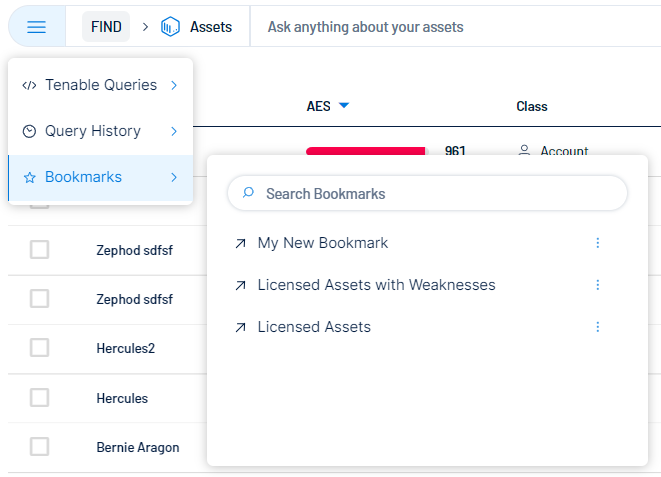Image resolution: width=661 pixels, height=477 pixels.
Task: Click the Assets cube icon in breadcrumb
Action: coord(171,27)
